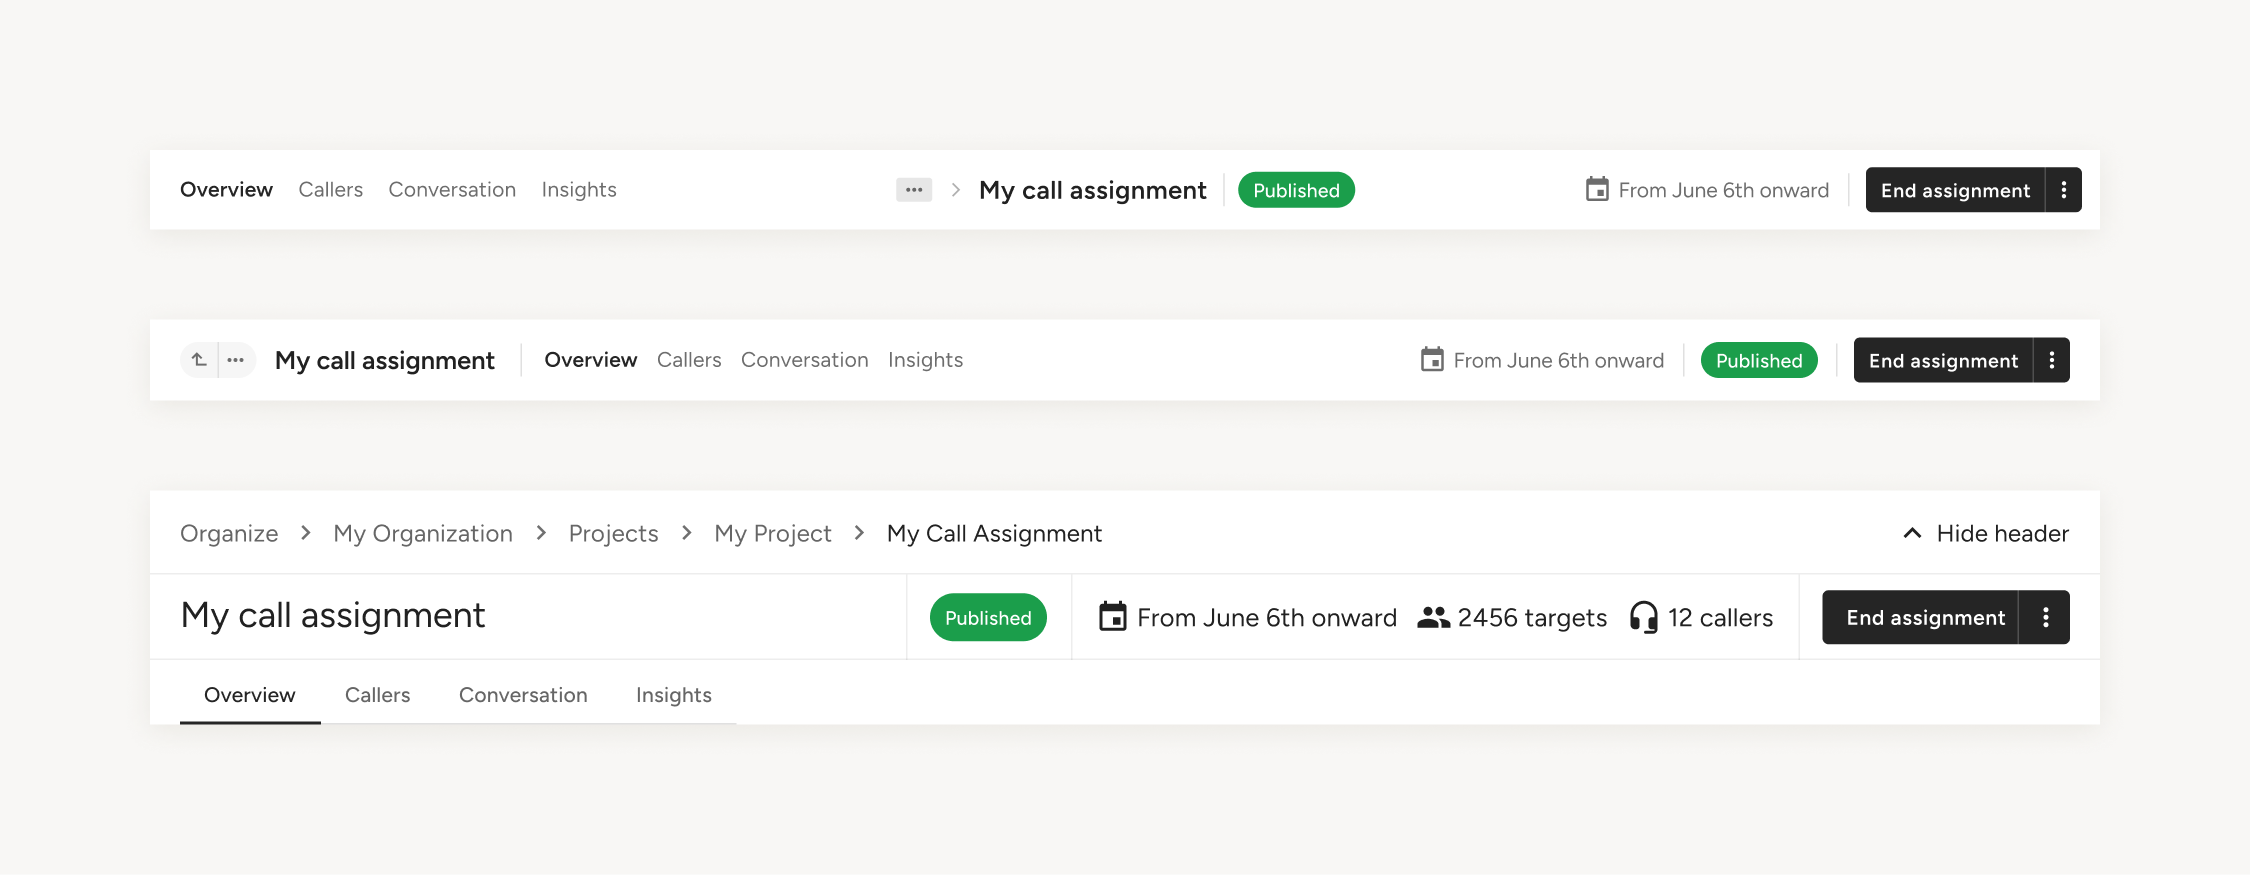
Task: Click Published badge in middle header
Action: pyautogui.click(x=1759, y=360)
